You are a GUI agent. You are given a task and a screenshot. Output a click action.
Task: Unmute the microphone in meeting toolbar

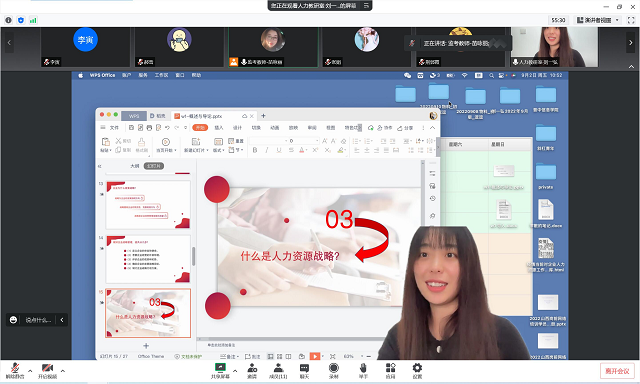point(15,371)
